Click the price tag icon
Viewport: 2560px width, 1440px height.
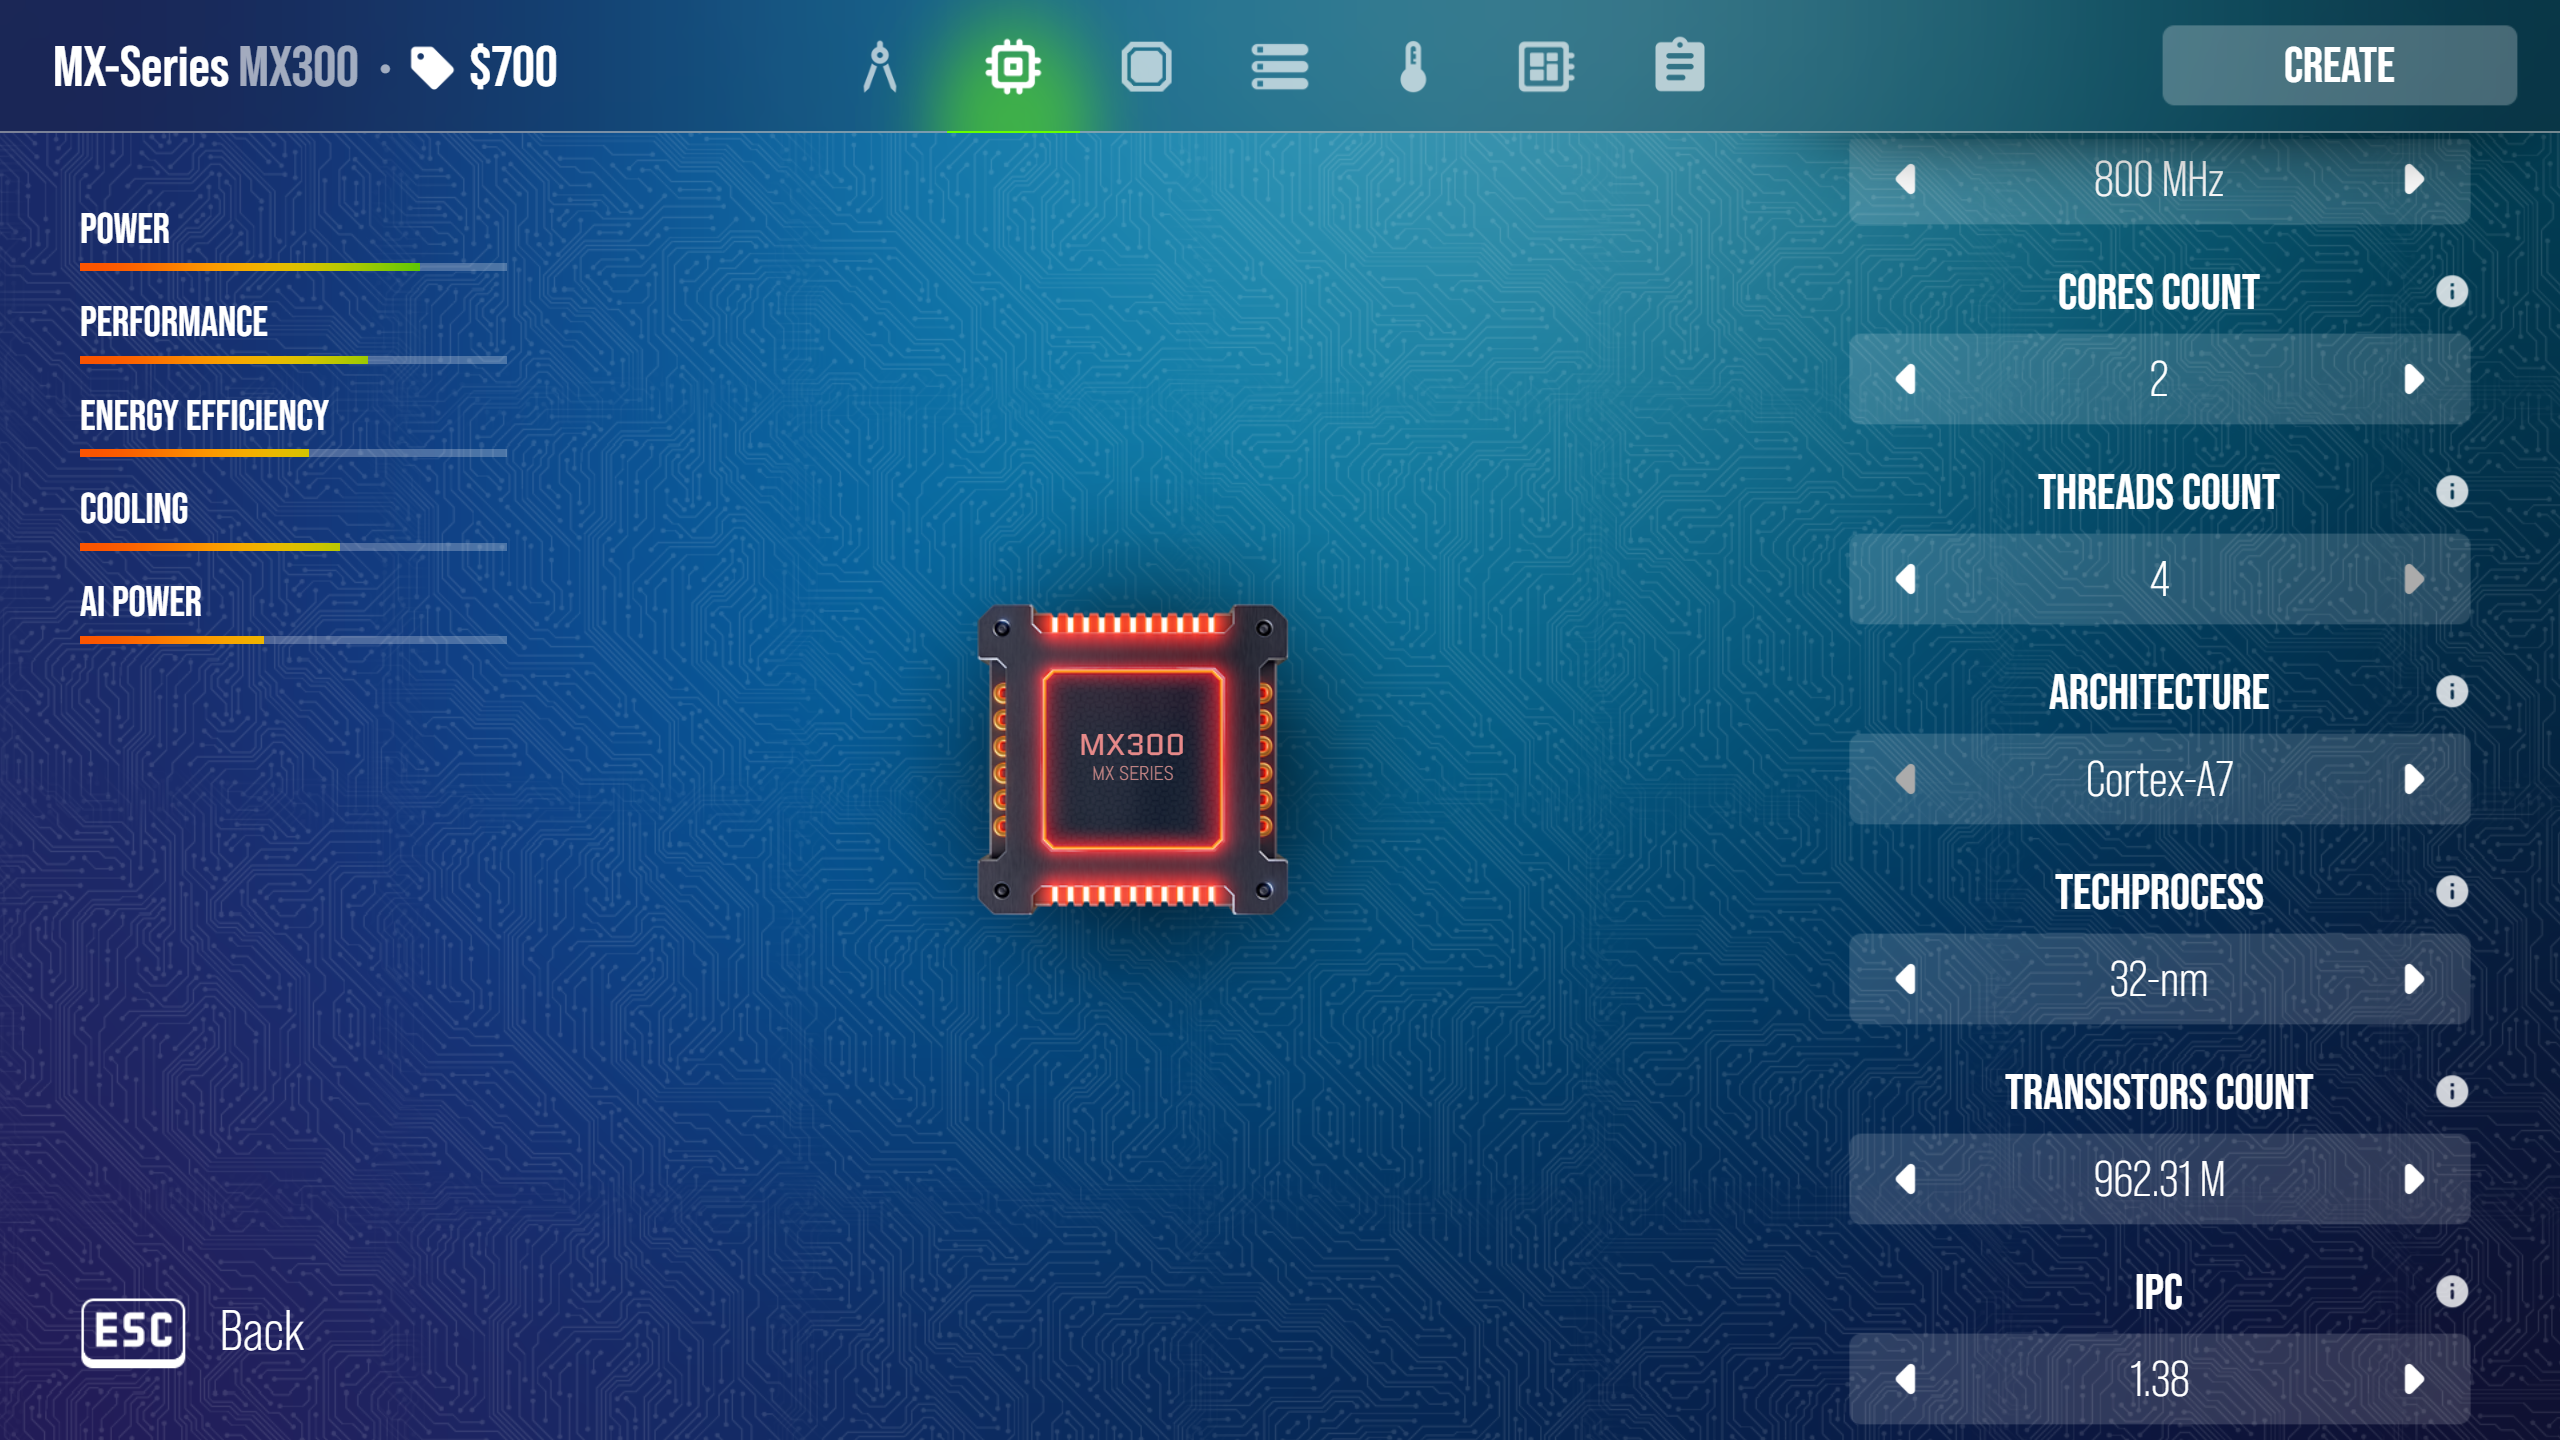pyautogui.click(x=432, y=68)
